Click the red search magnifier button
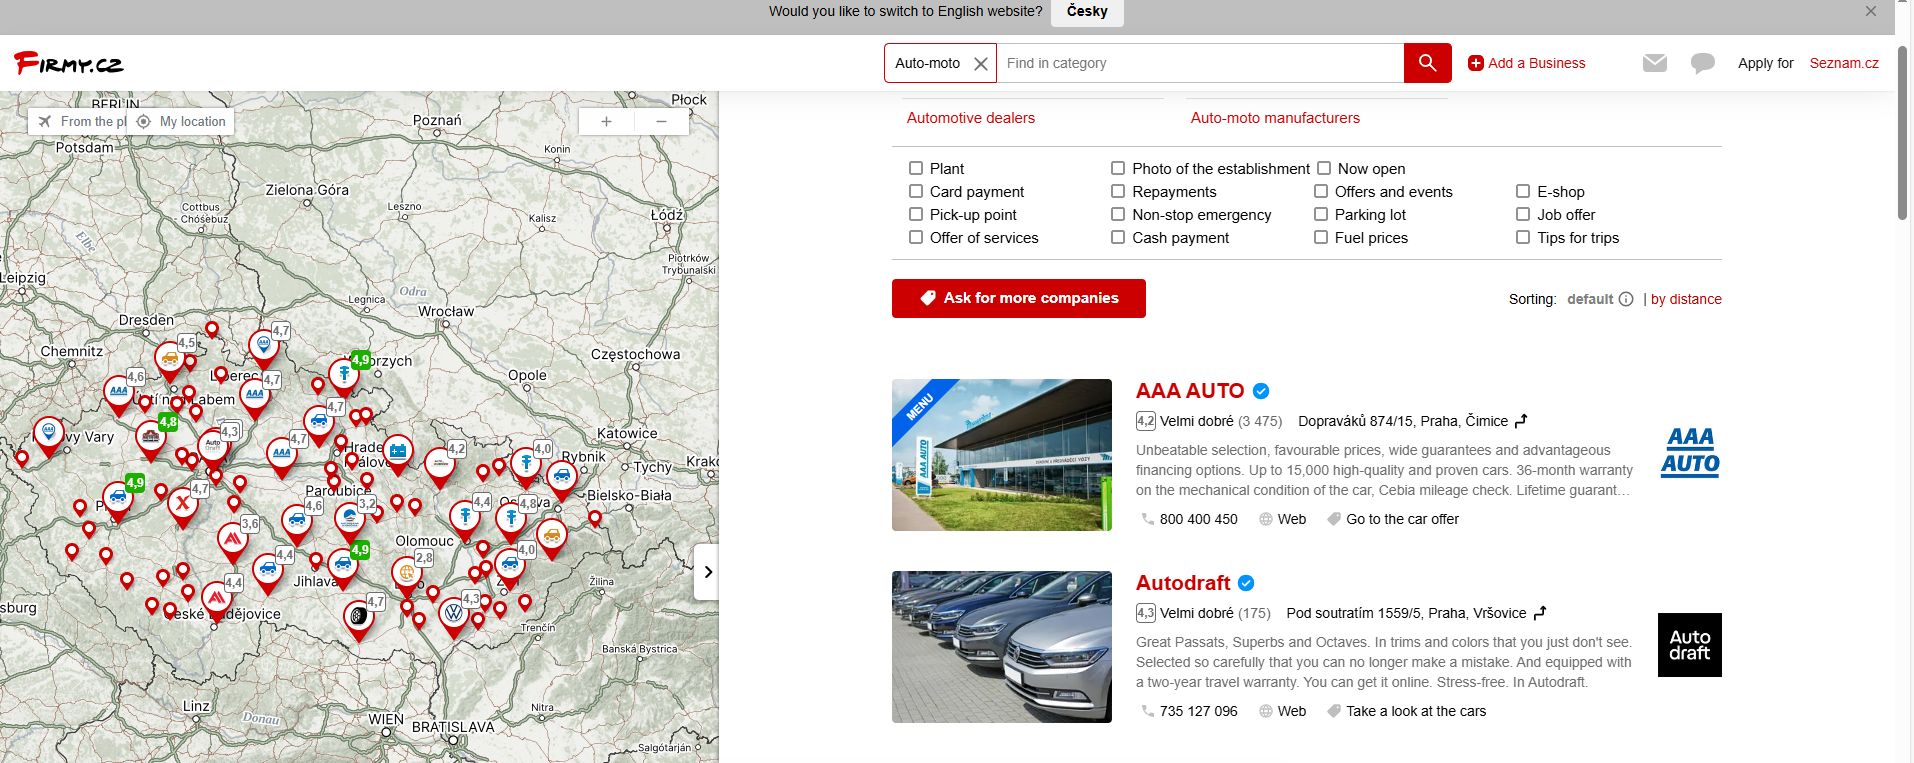 coord(1428,63)
